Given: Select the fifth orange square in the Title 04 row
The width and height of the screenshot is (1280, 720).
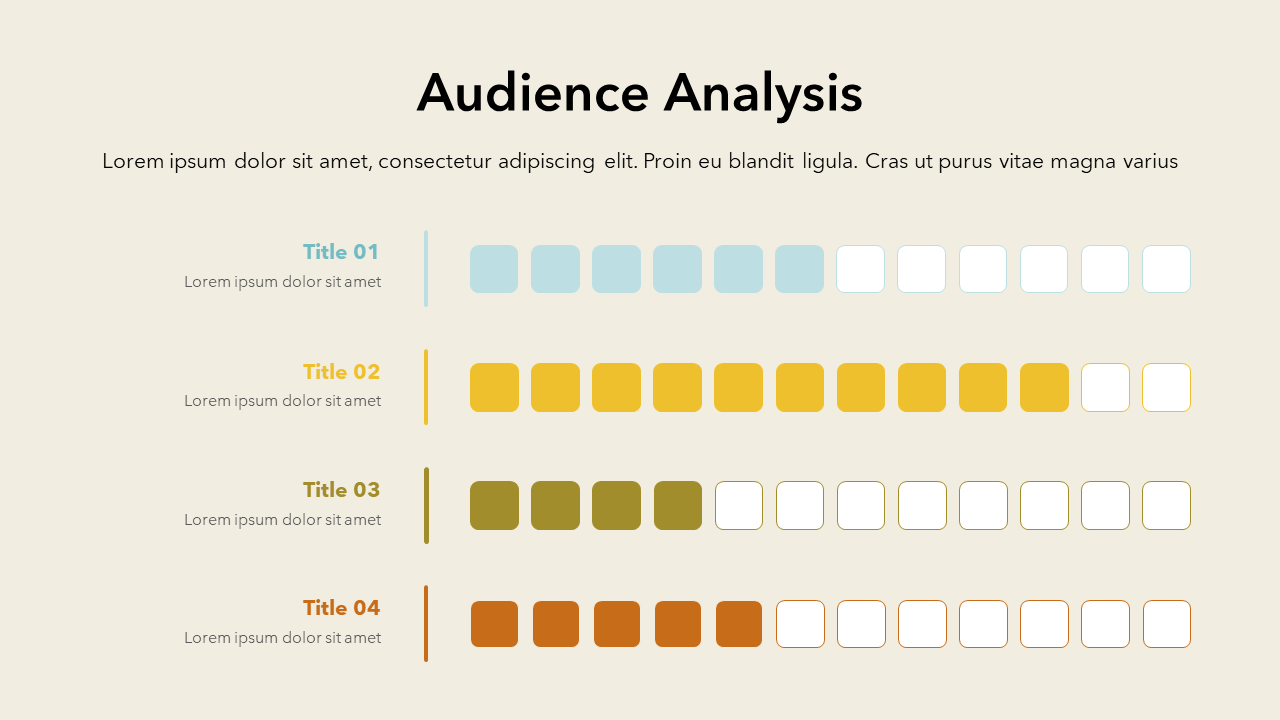Looking at the screenshot, I should 738,624.
